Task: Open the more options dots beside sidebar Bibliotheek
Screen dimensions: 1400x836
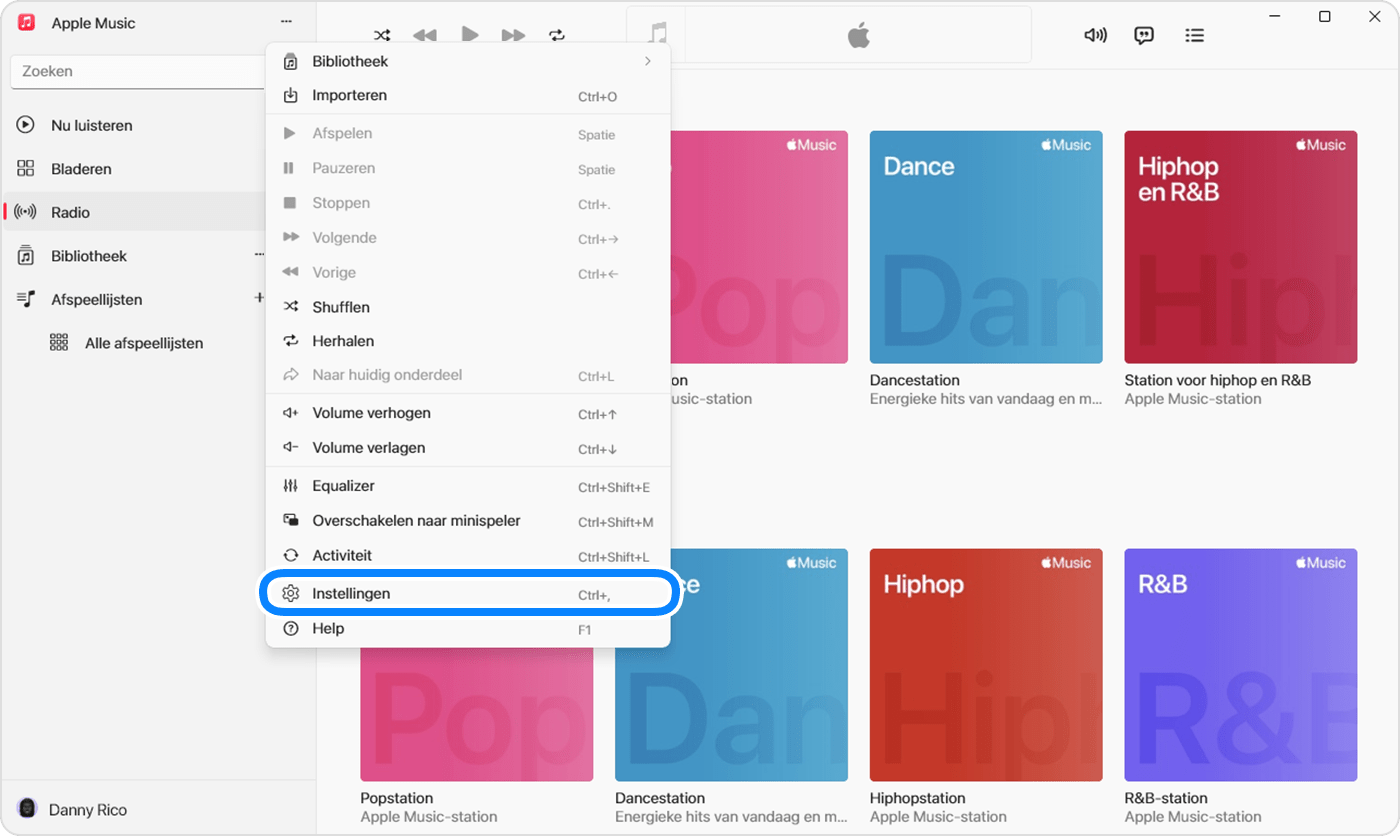Action: (259, 256)
